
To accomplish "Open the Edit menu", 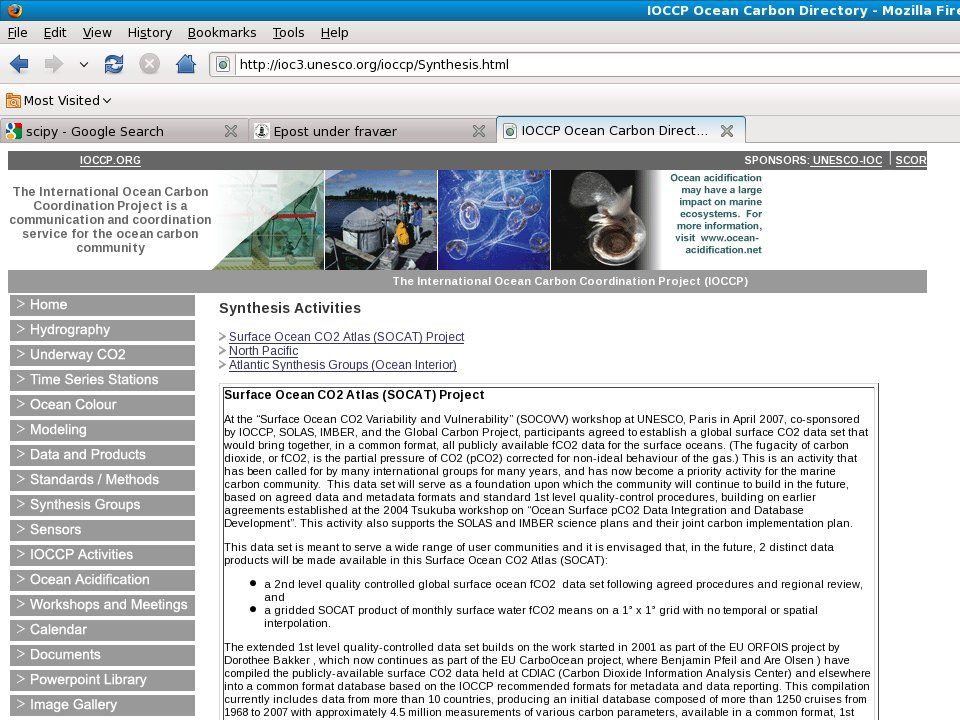I will click(x=54, y=32).
